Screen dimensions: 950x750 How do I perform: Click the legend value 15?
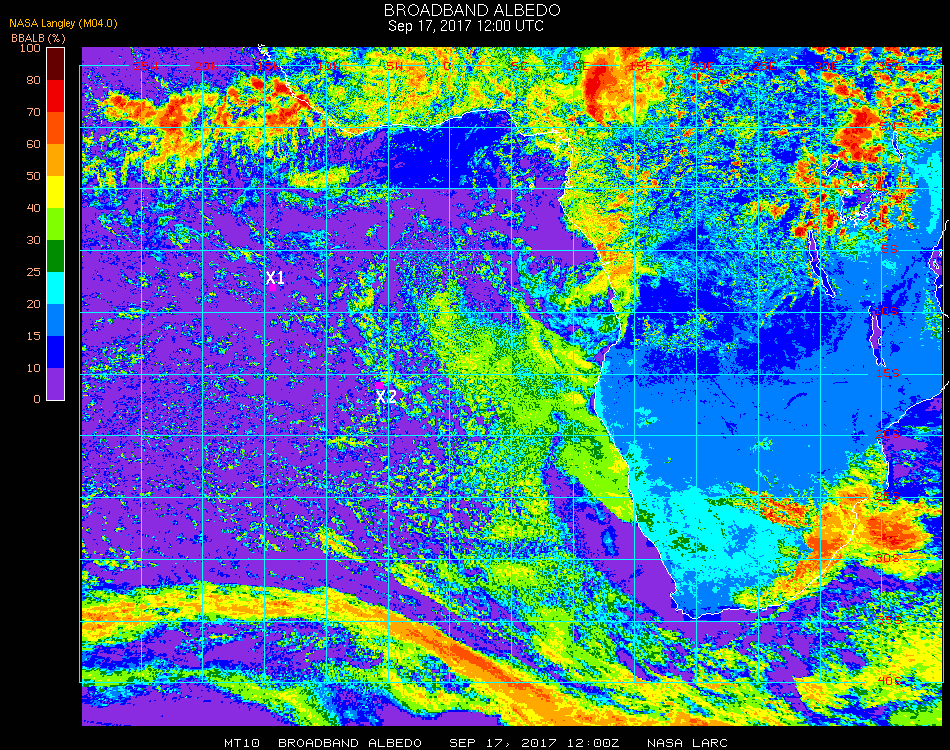pos(33,336)
